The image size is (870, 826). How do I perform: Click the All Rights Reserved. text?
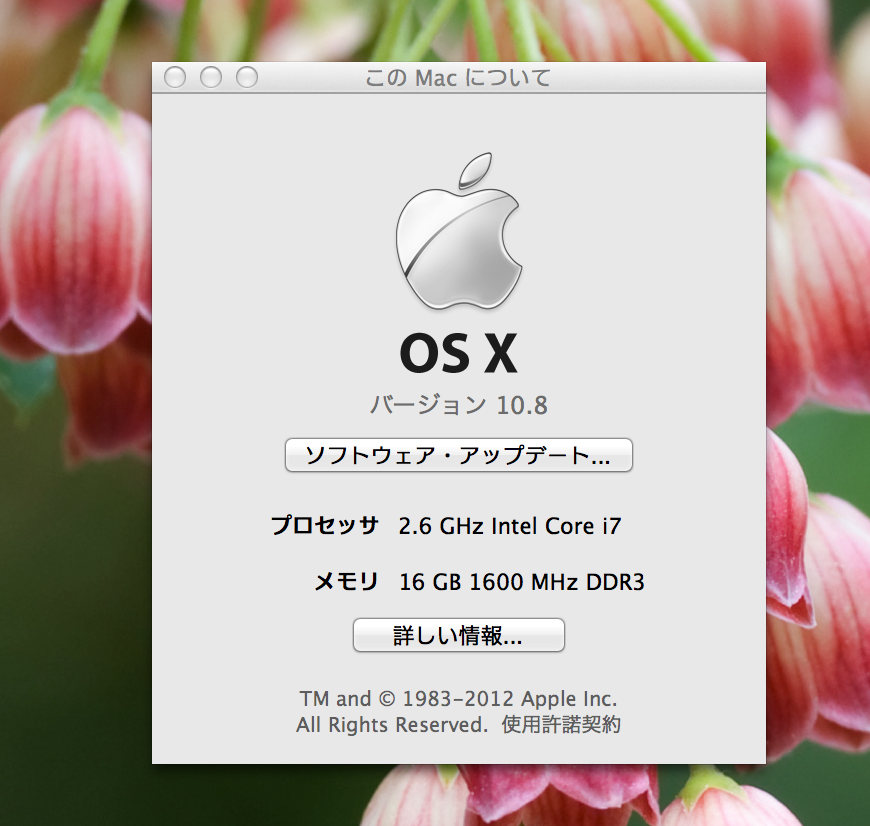pyautogui.click(x=392, y=724)
